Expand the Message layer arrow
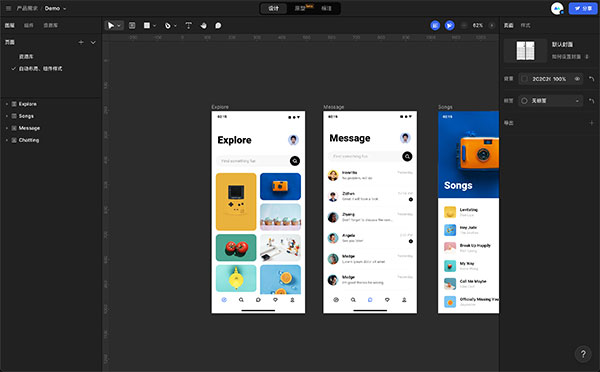 [x=7, y=128]
